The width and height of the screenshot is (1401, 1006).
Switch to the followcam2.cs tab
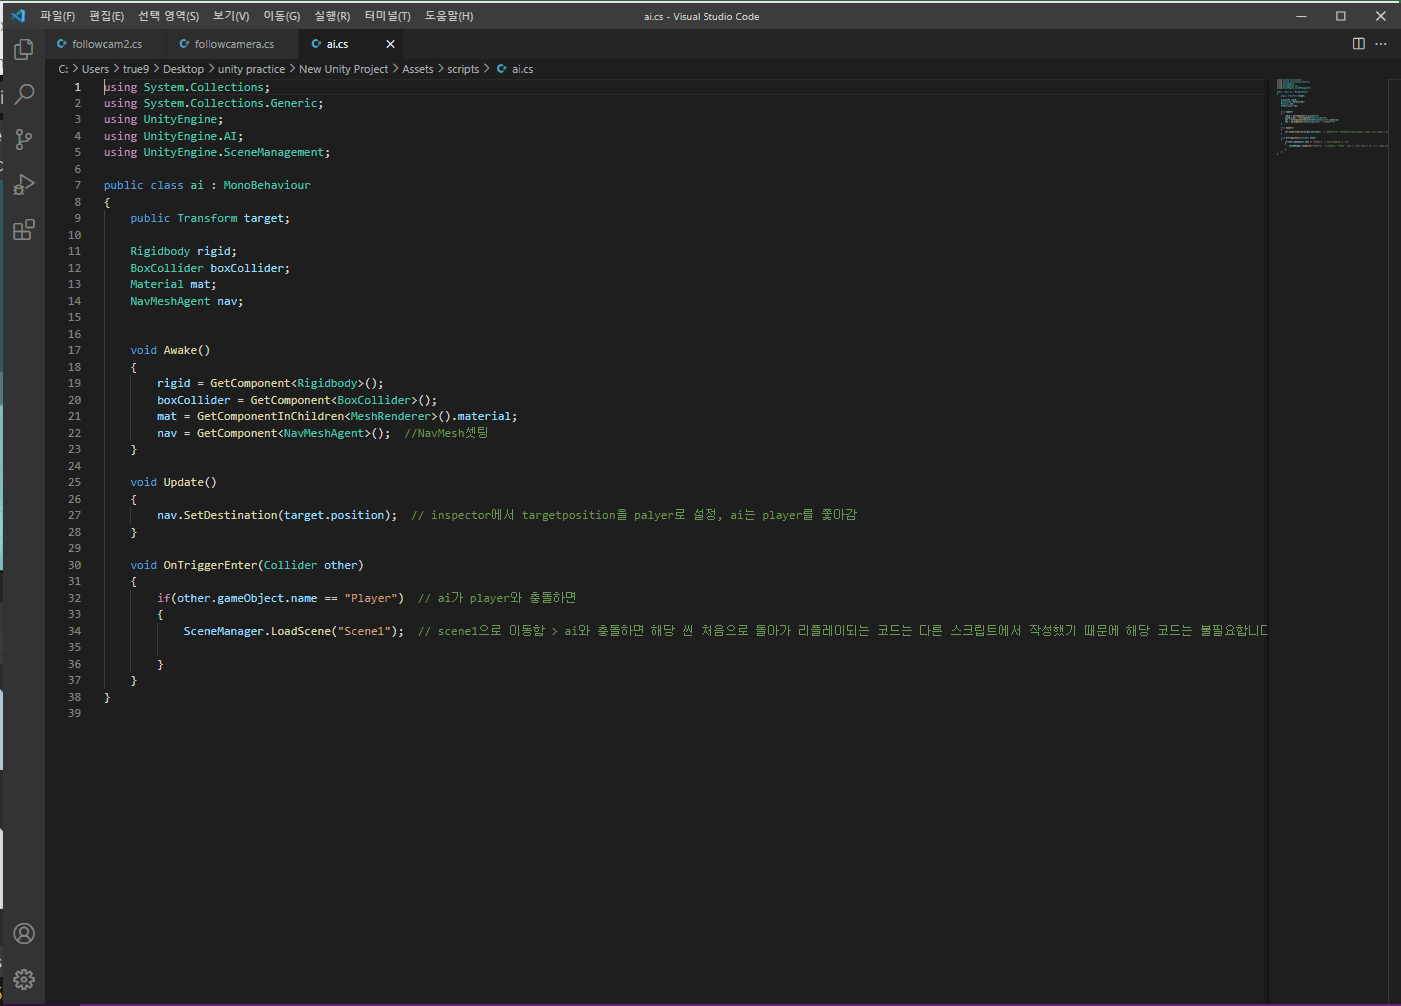pos(106,44)
